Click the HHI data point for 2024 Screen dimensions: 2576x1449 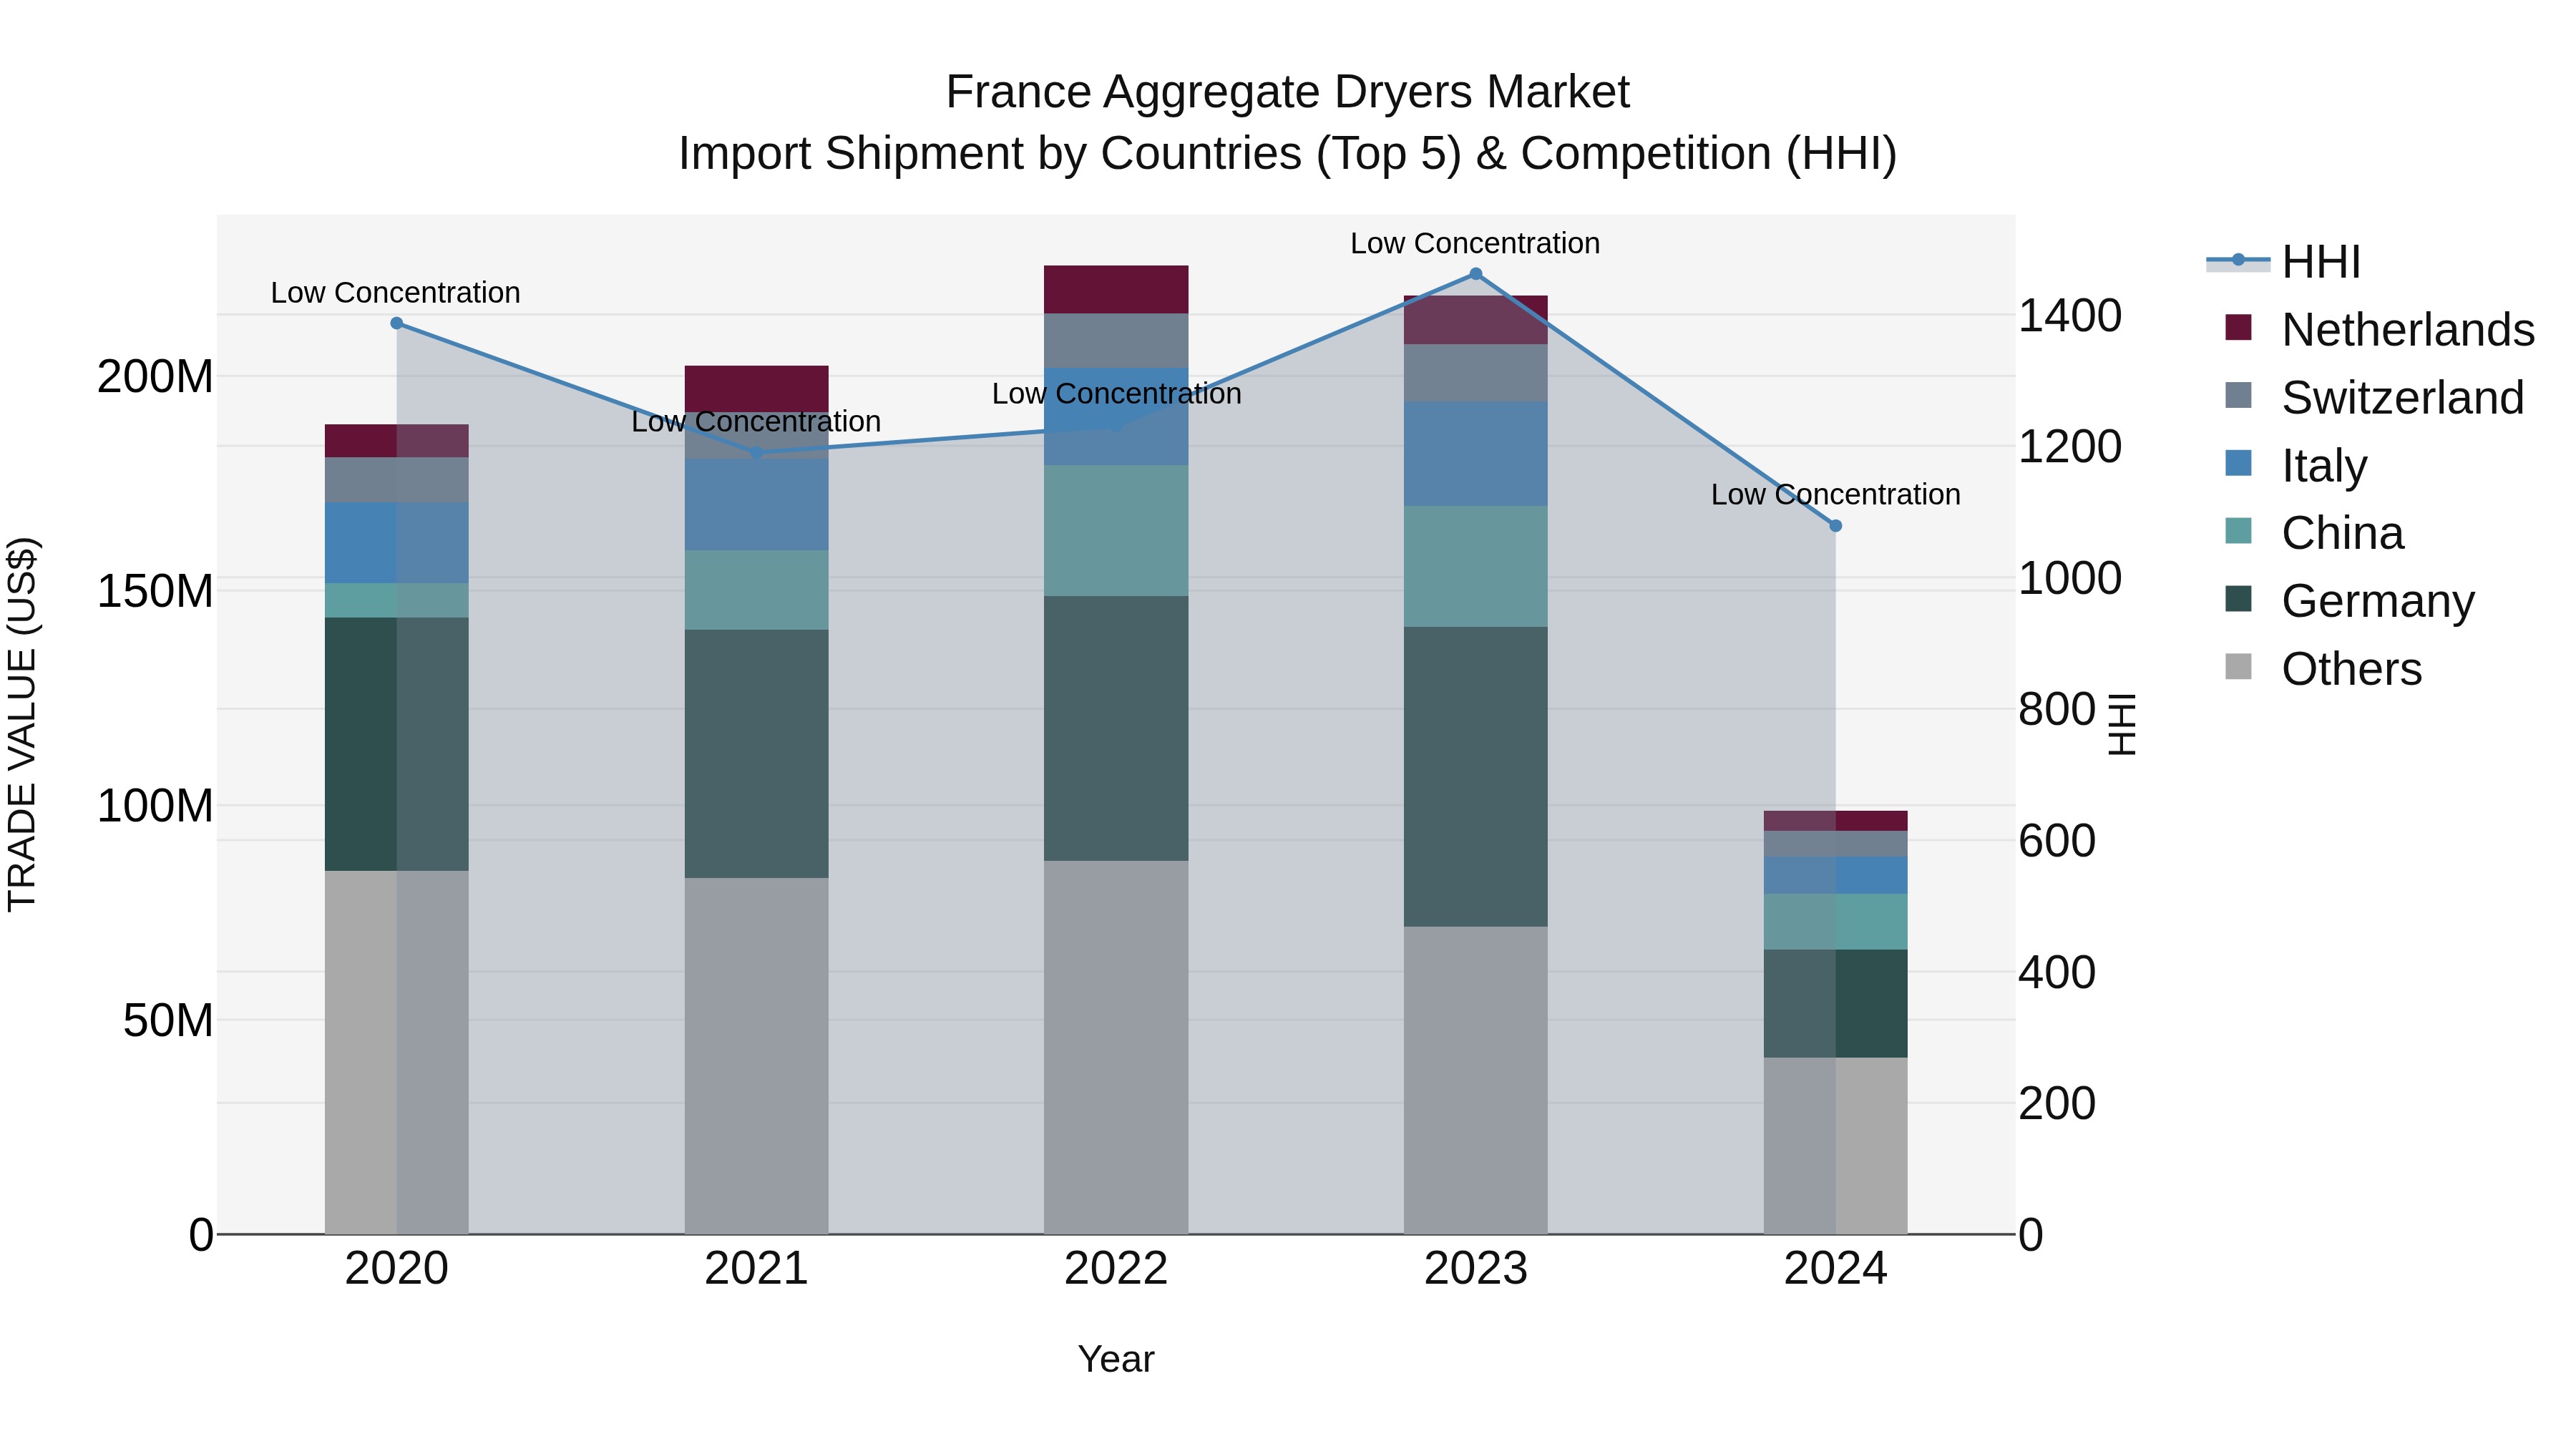[x=1836, y=526]
